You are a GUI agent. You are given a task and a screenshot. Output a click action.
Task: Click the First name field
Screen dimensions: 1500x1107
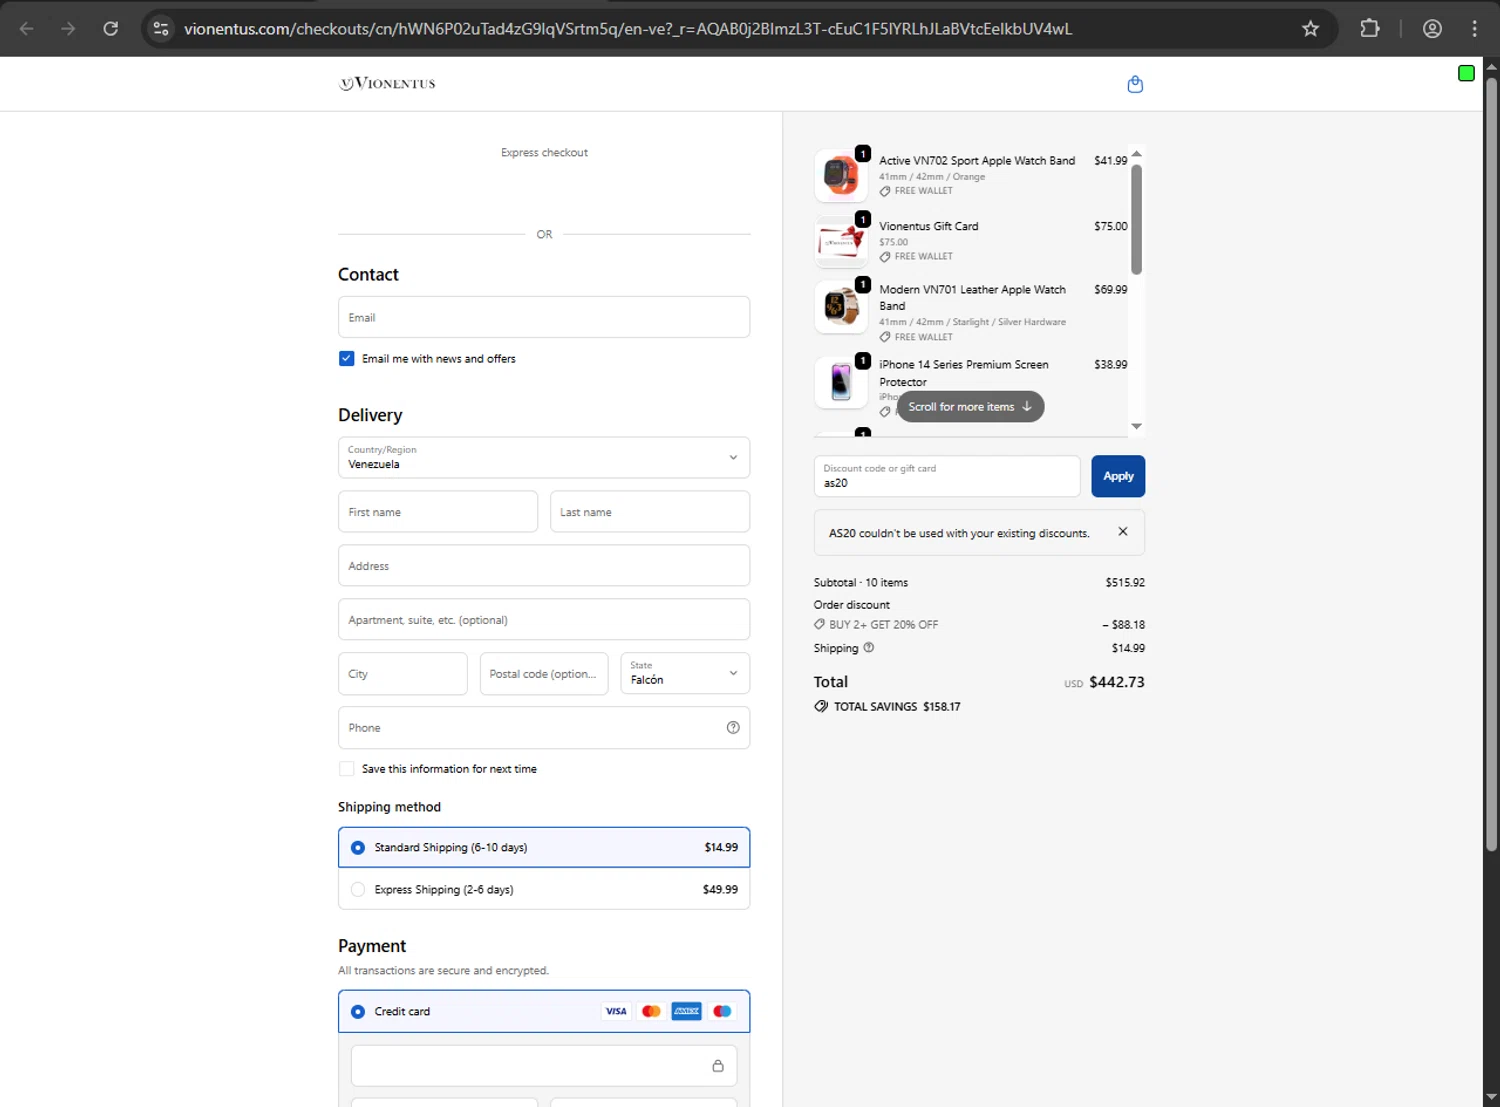[x=438, y=512]
